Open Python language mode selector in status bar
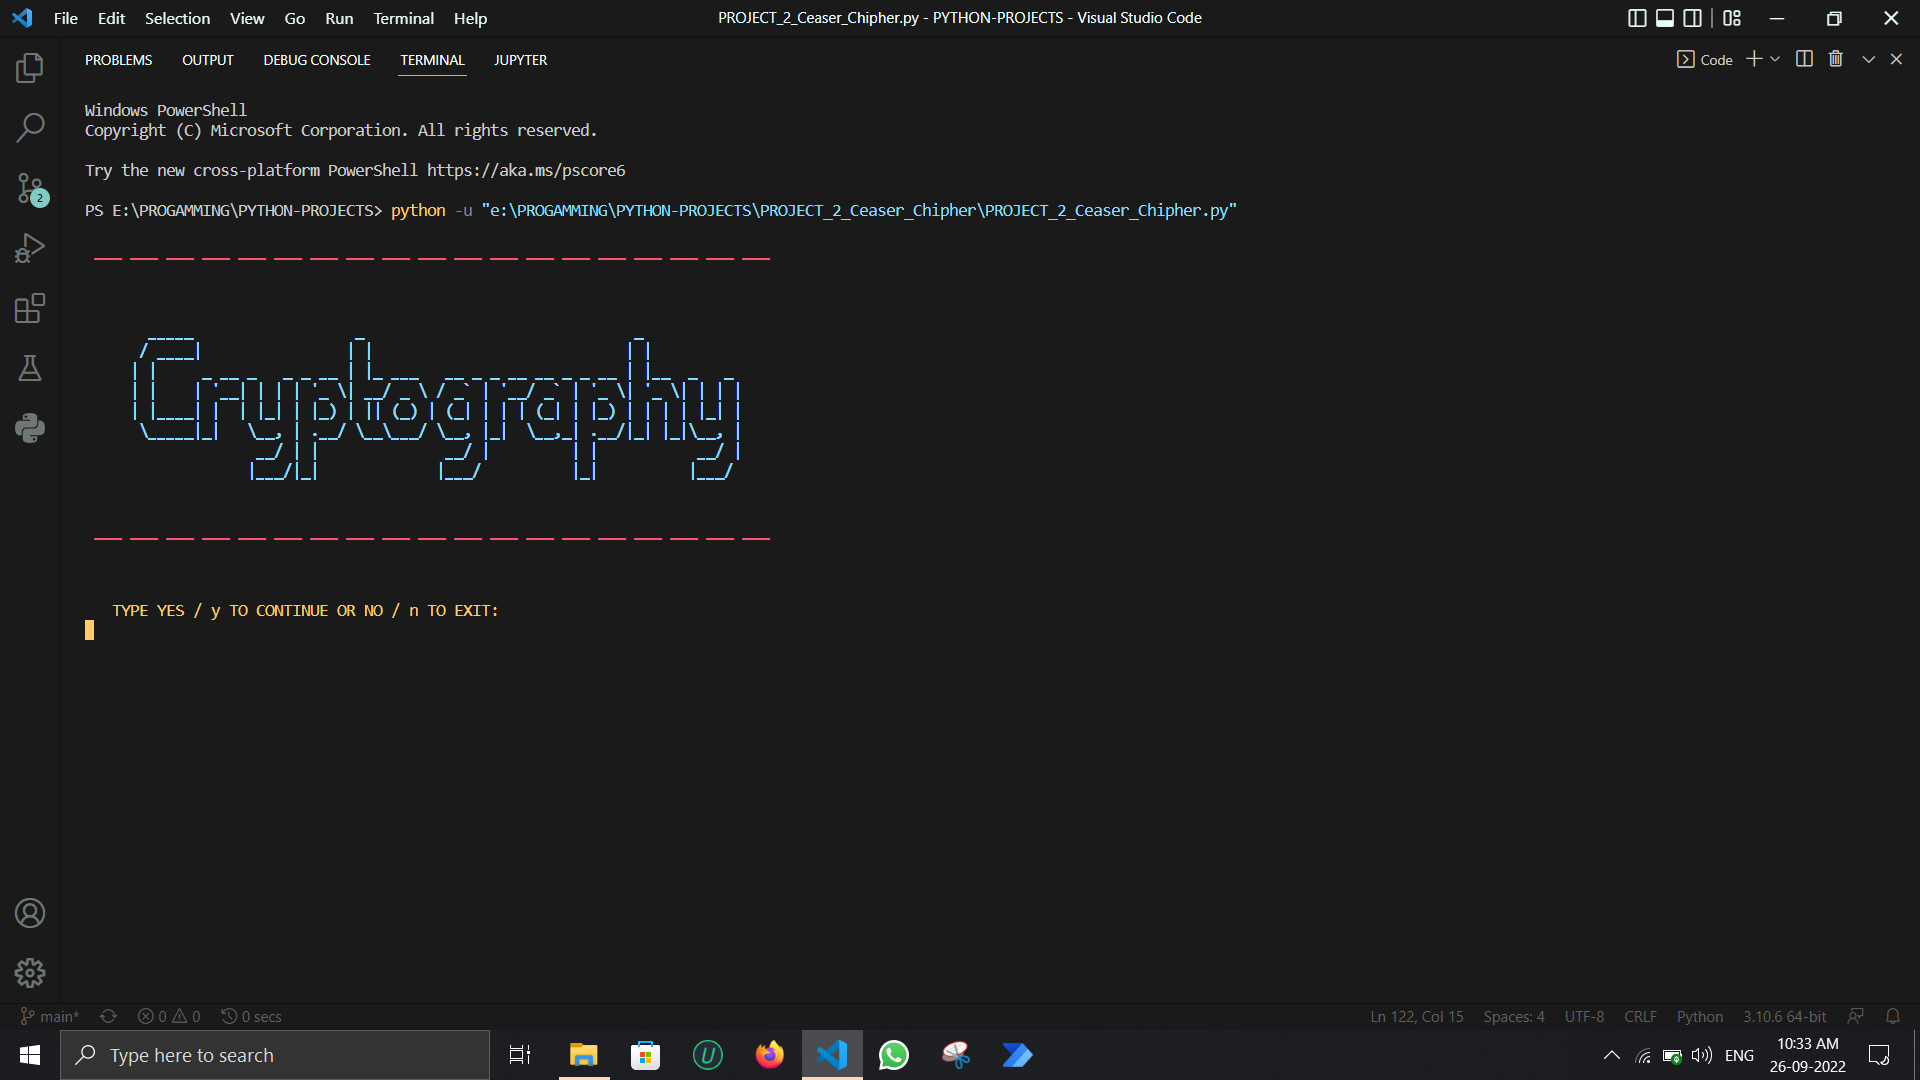 (1699, 1016)
